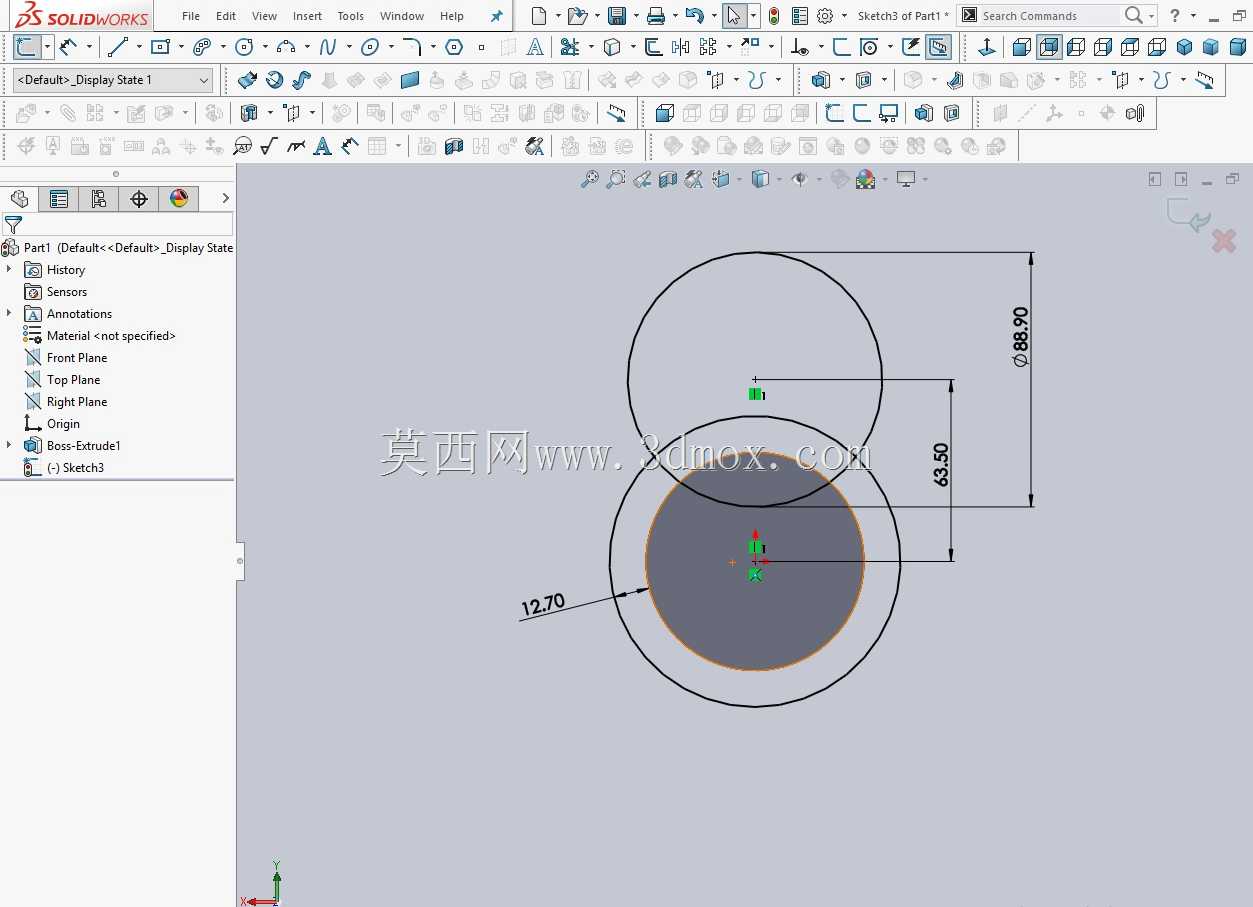
Task: Switch to the PropertyManager tab
Action: tap(59, 199)
